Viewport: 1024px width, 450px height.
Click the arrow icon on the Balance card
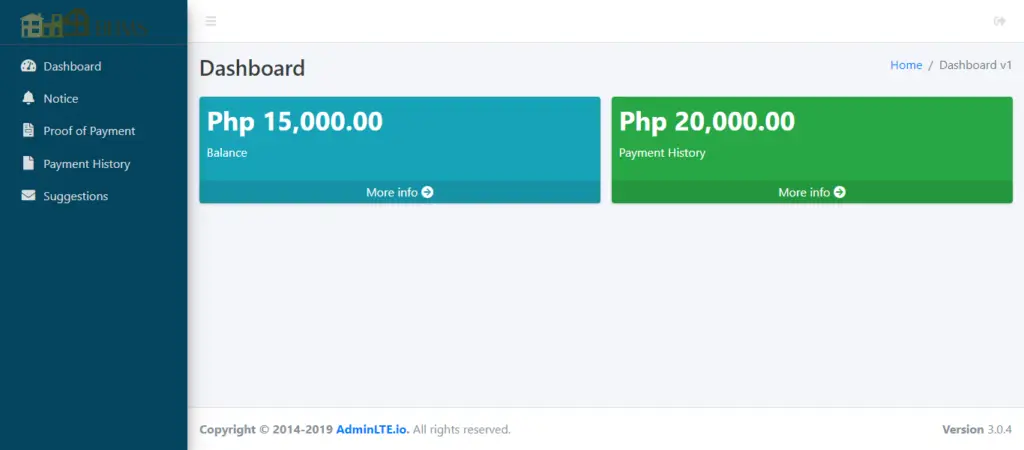[428, 192]
